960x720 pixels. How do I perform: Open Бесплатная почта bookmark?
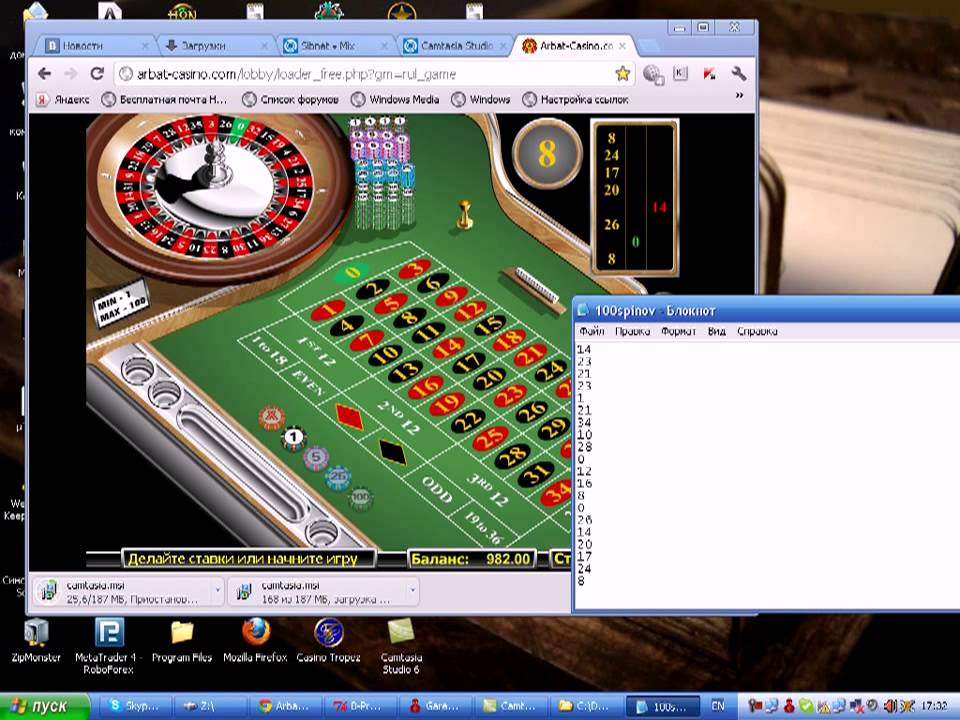coord(165,99)
